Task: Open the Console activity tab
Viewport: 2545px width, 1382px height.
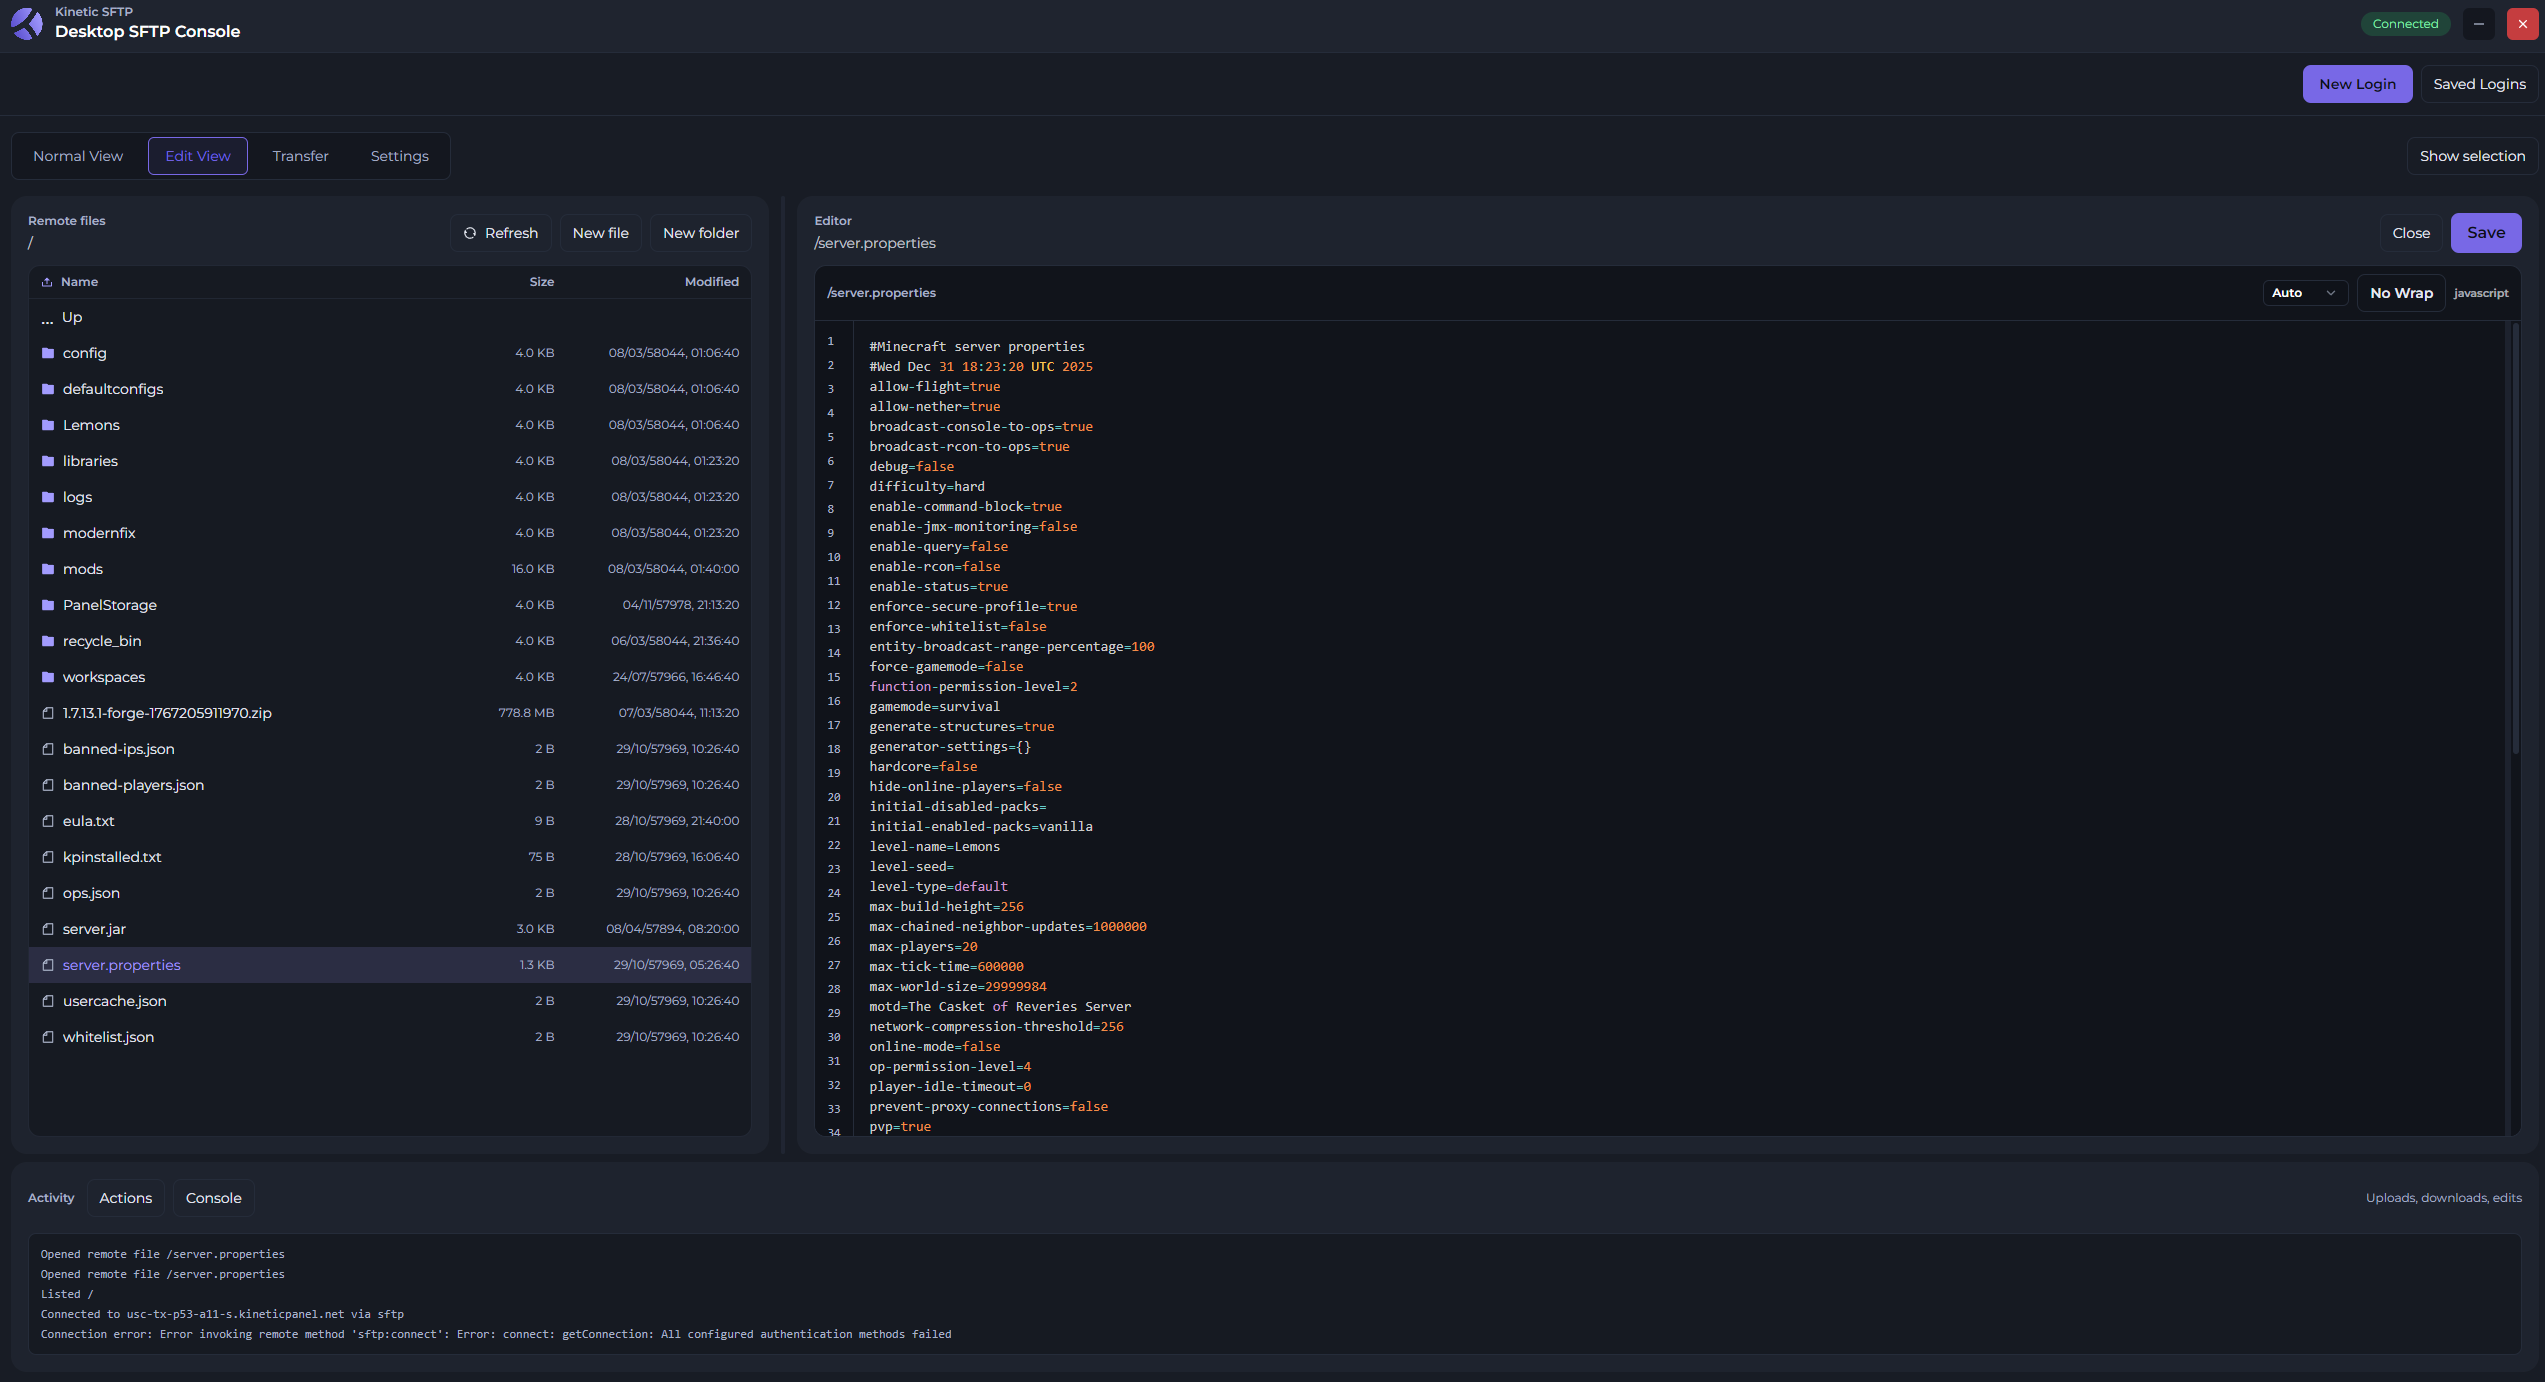Action: tap(212, 1197)
